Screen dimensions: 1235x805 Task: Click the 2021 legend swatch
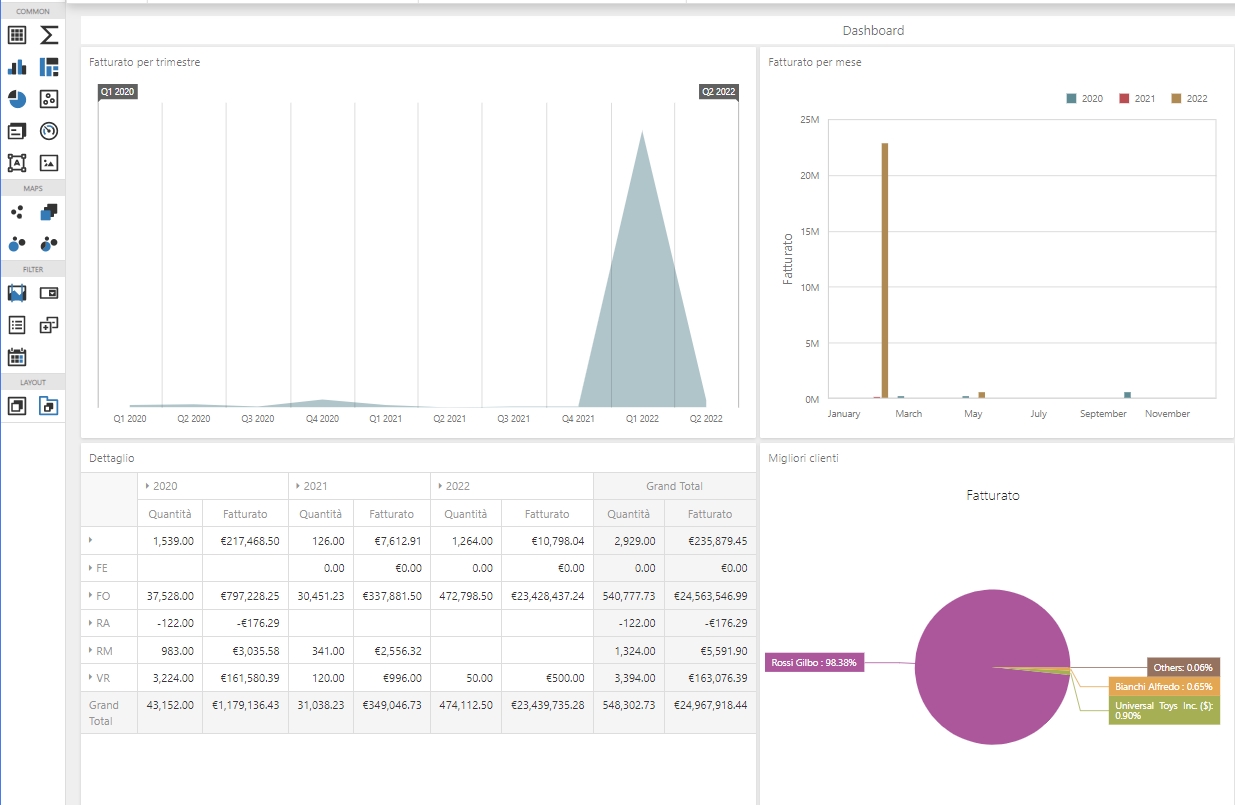pyautogui.click(x=1124, y=99)
